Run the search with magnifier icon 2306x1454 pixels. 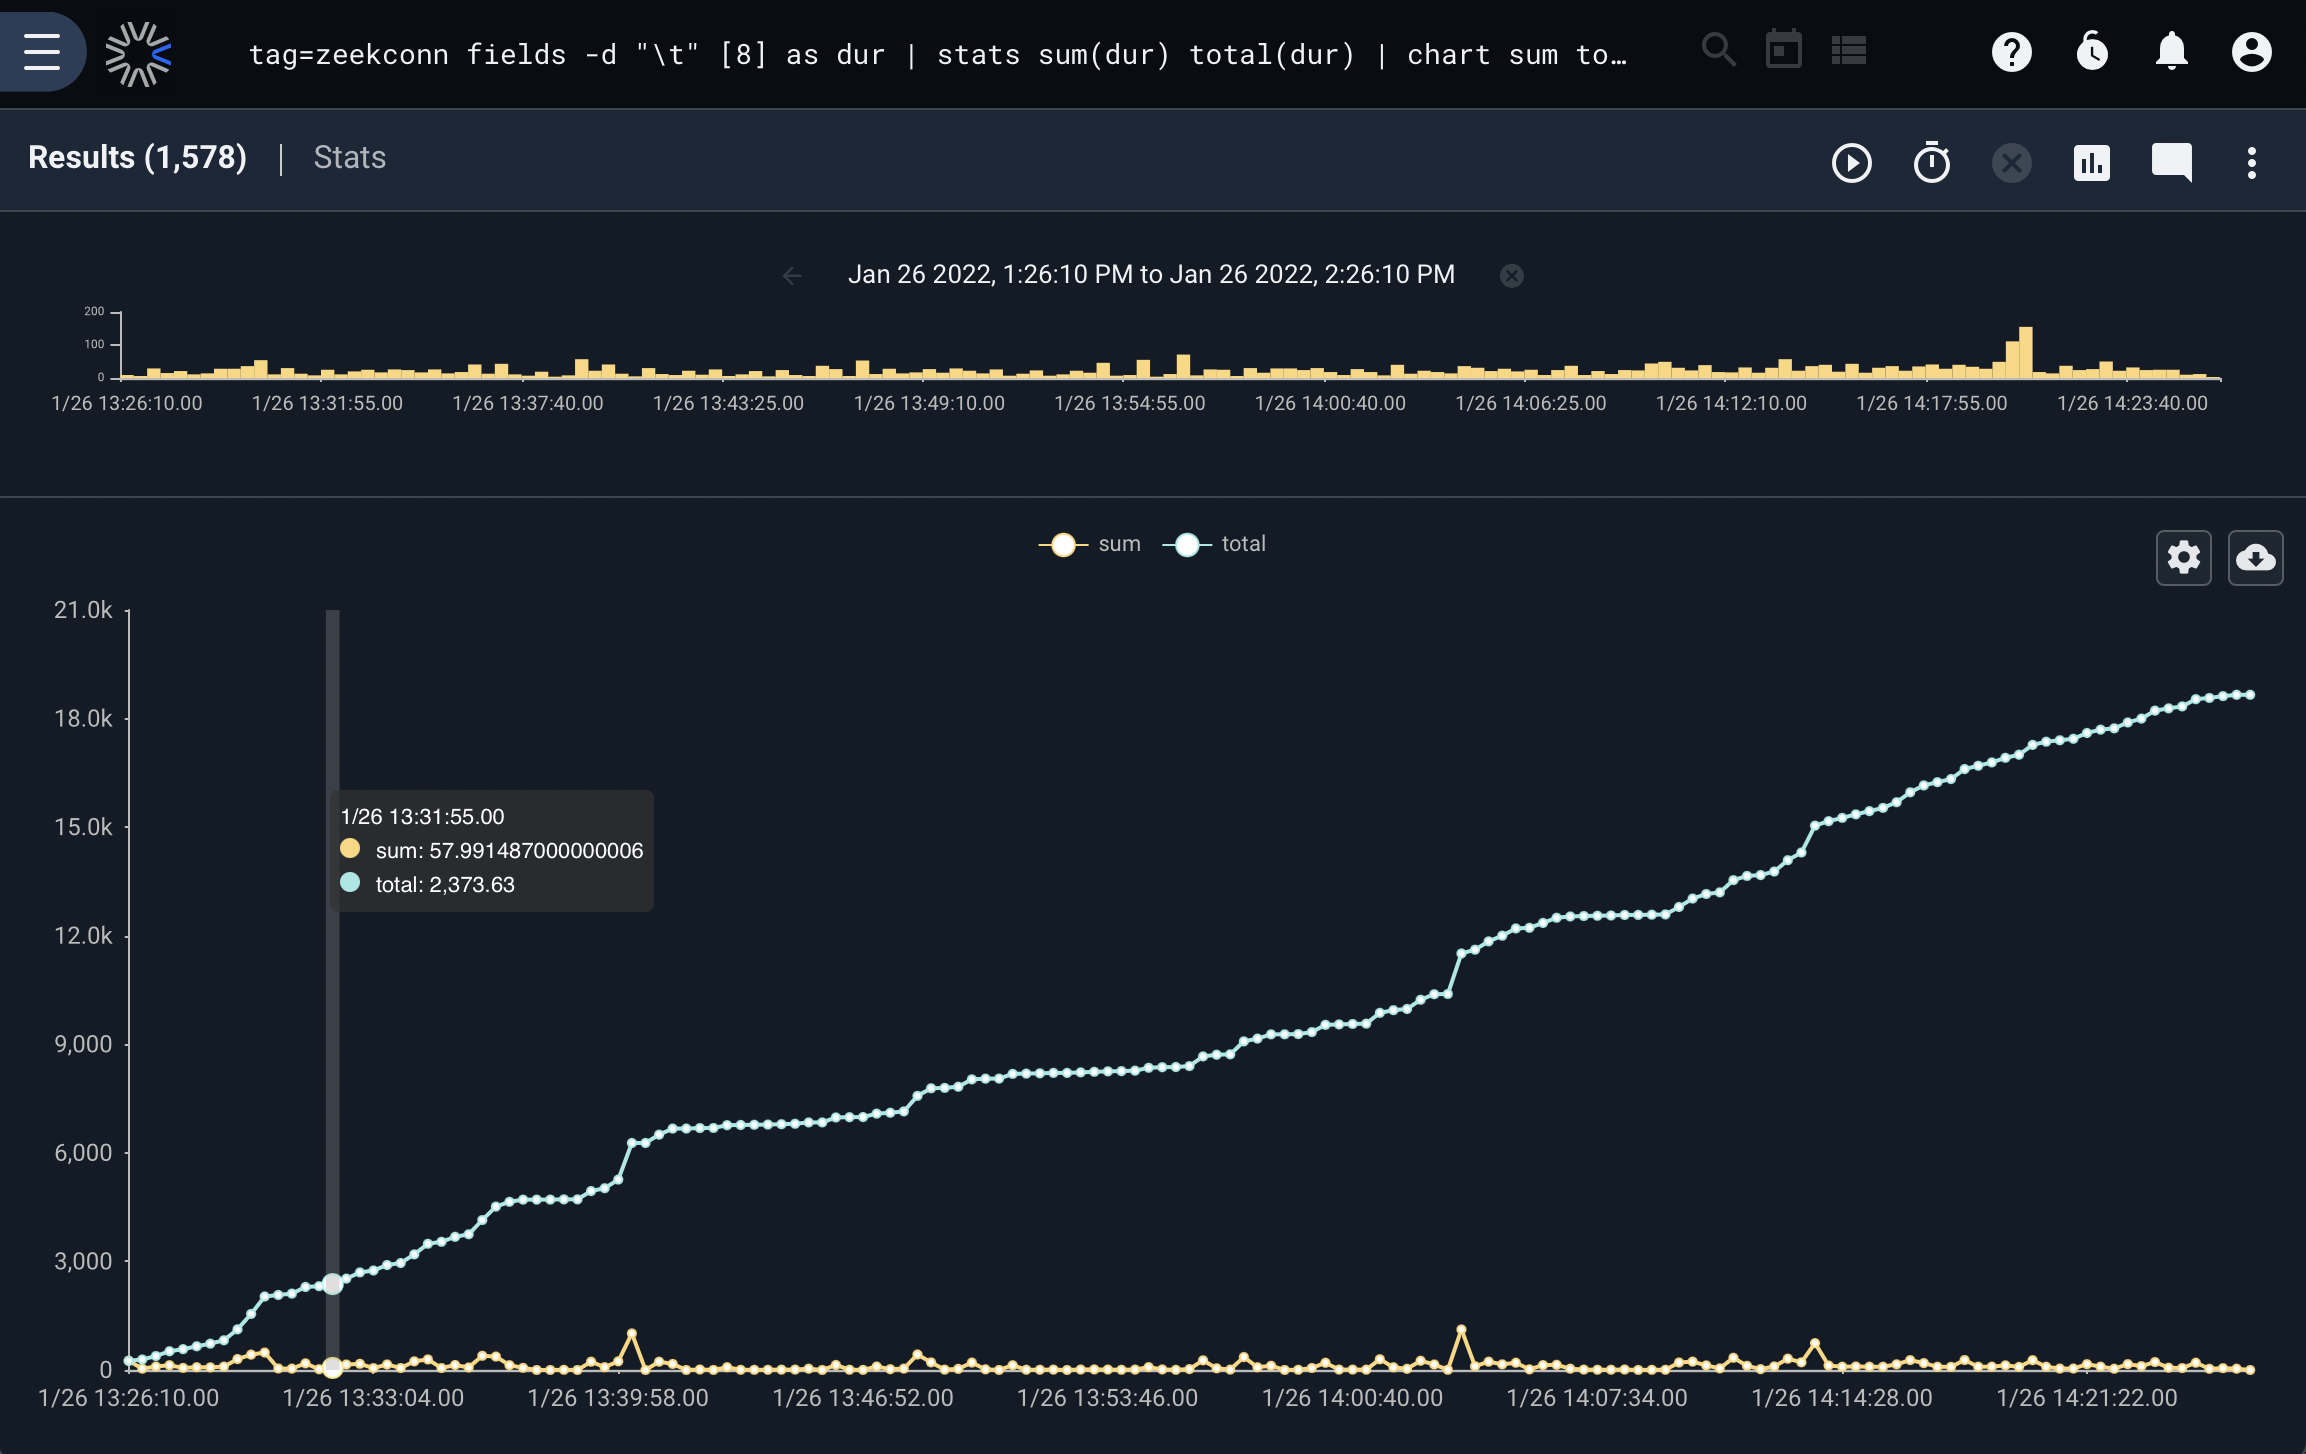(1718, 50)
